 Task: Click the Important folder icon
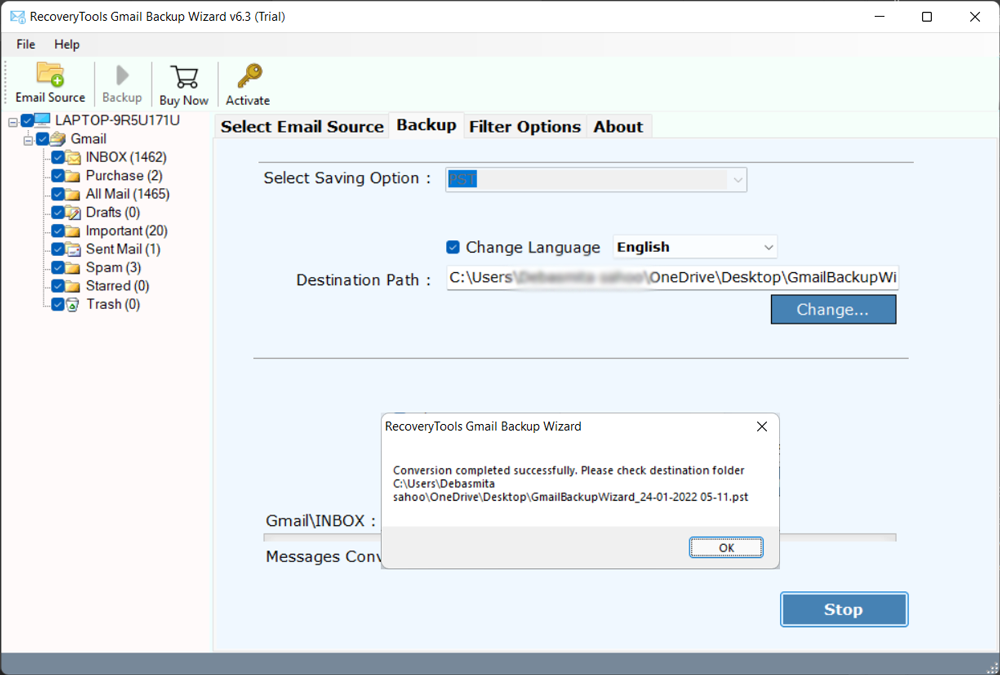pos(73,231)
